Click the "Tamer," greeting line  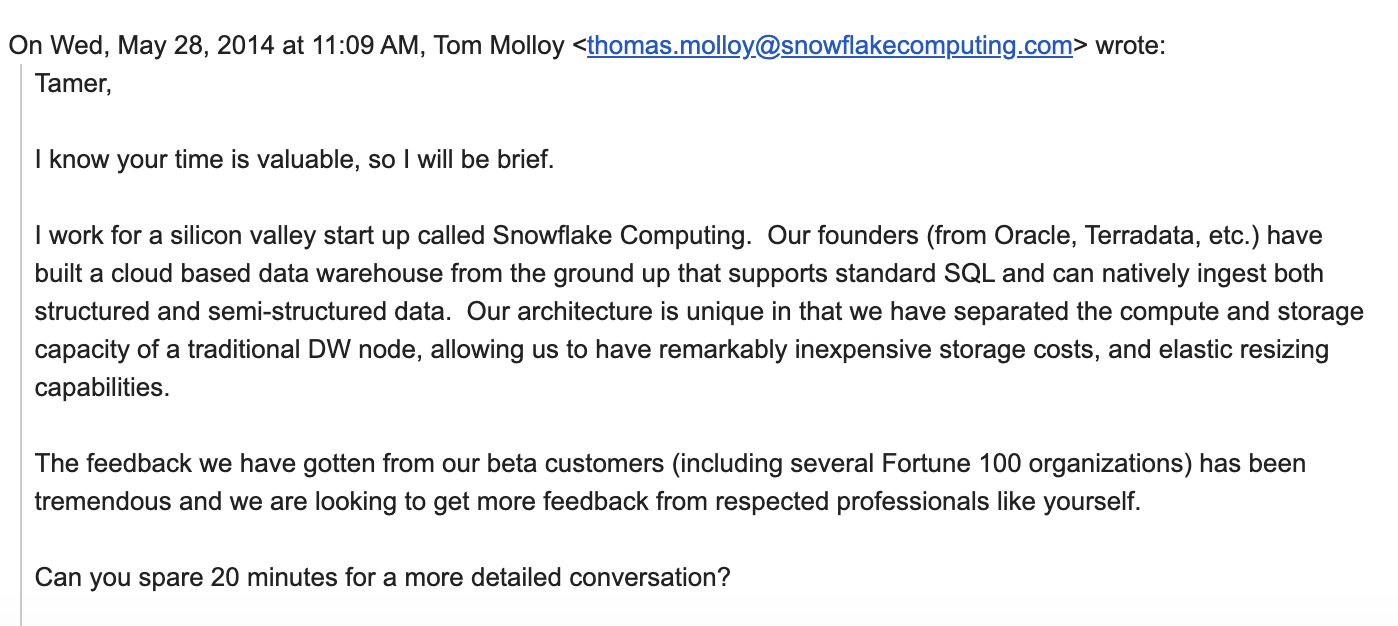click(72, 84)
